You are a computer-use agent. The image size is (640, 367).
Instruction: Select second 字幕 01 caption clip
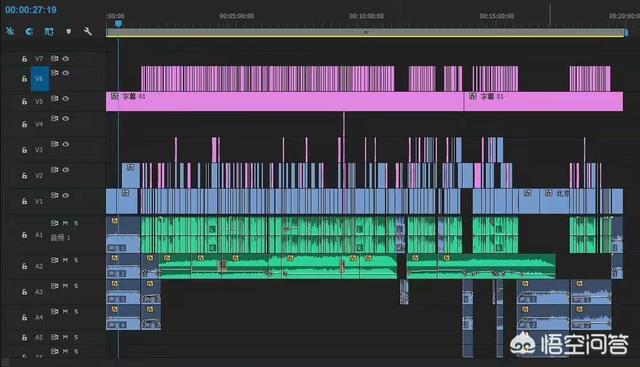tap(544, 101)
